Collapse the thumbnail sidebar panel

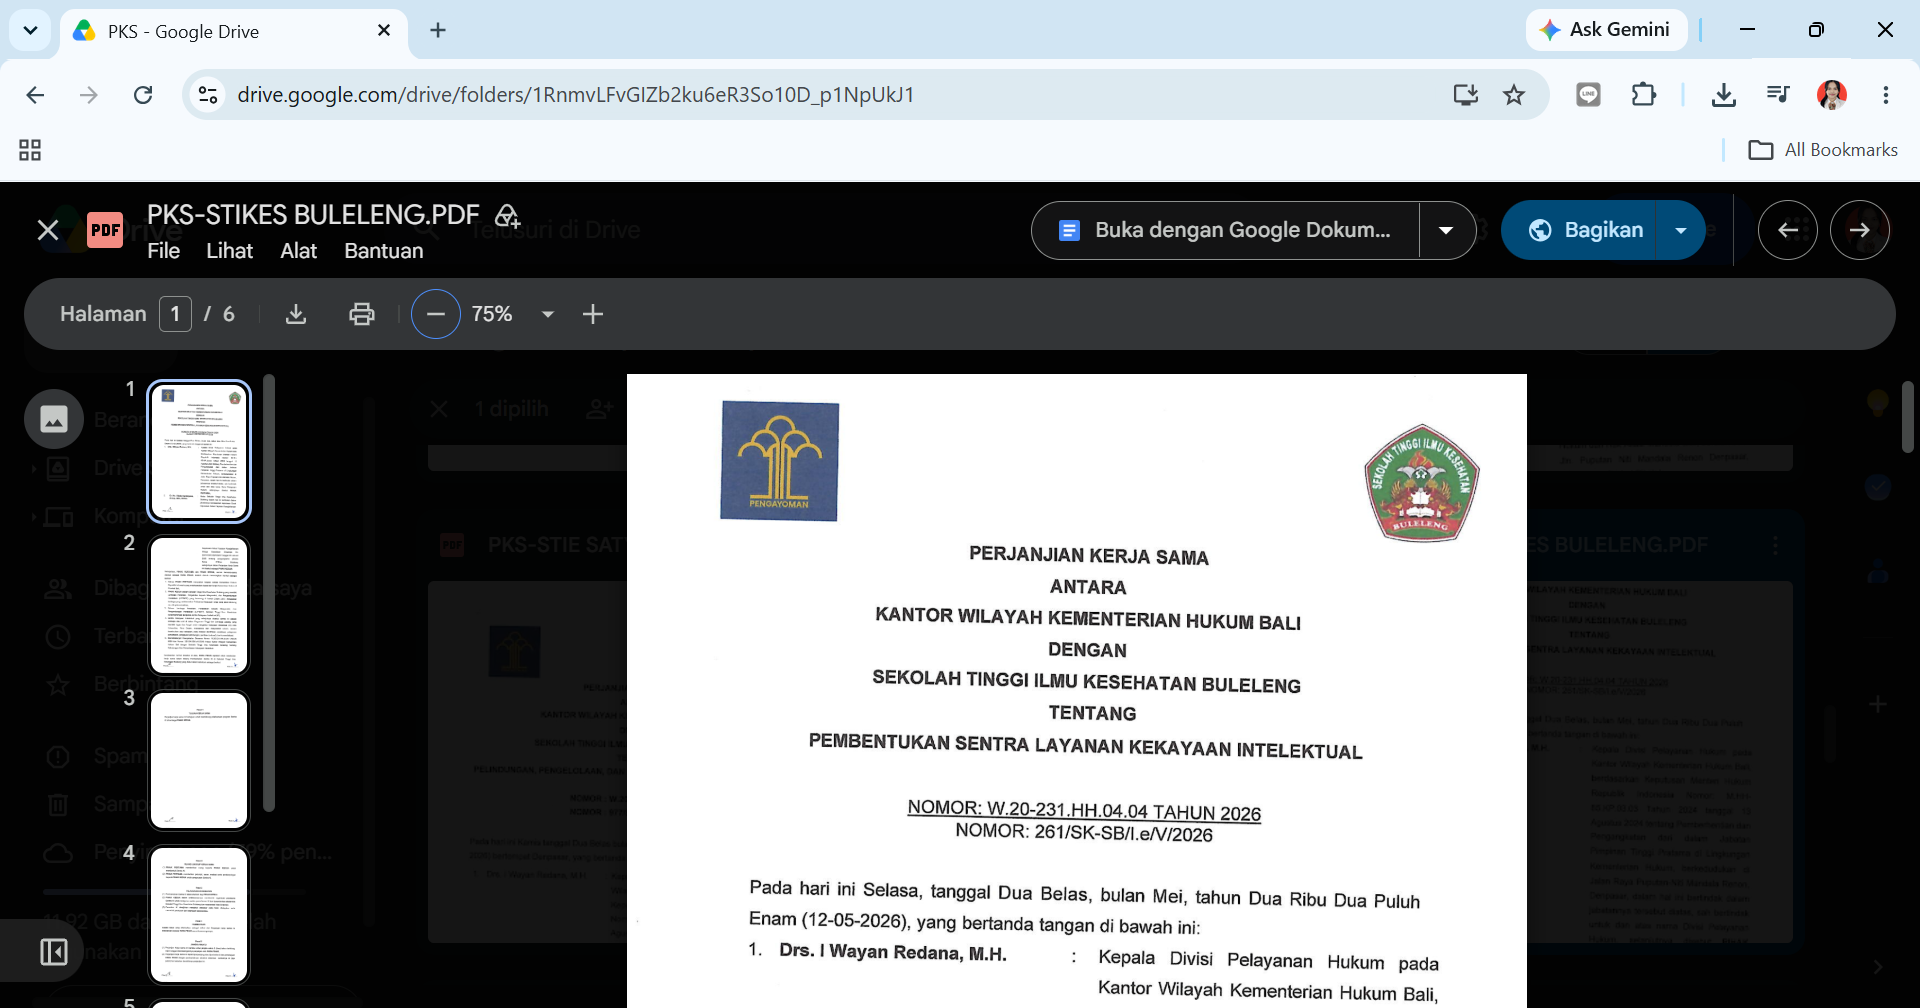(54, 952)
